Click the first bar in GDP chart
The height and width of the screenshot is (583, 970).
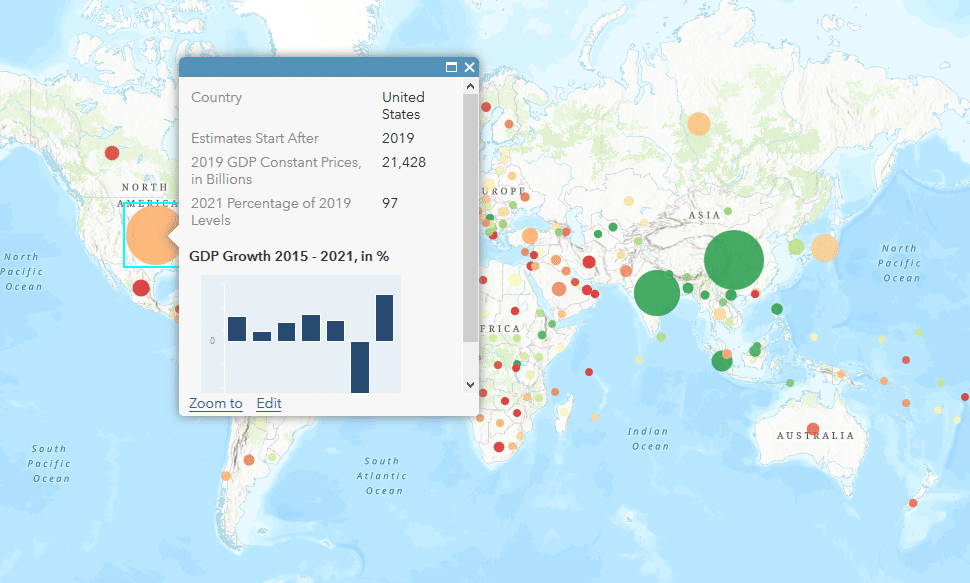(237, 329)
